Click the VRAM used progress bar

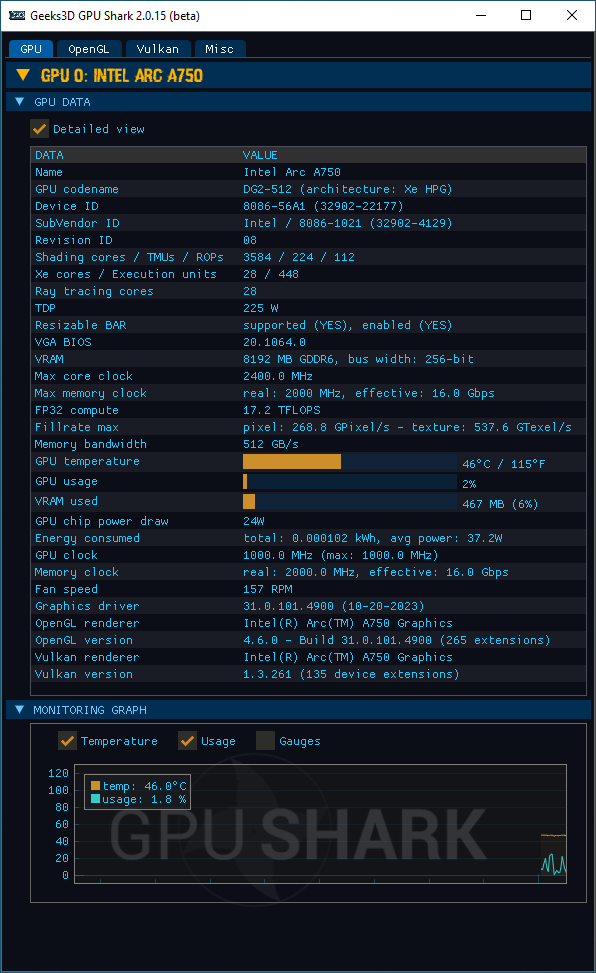coord(350,501)
